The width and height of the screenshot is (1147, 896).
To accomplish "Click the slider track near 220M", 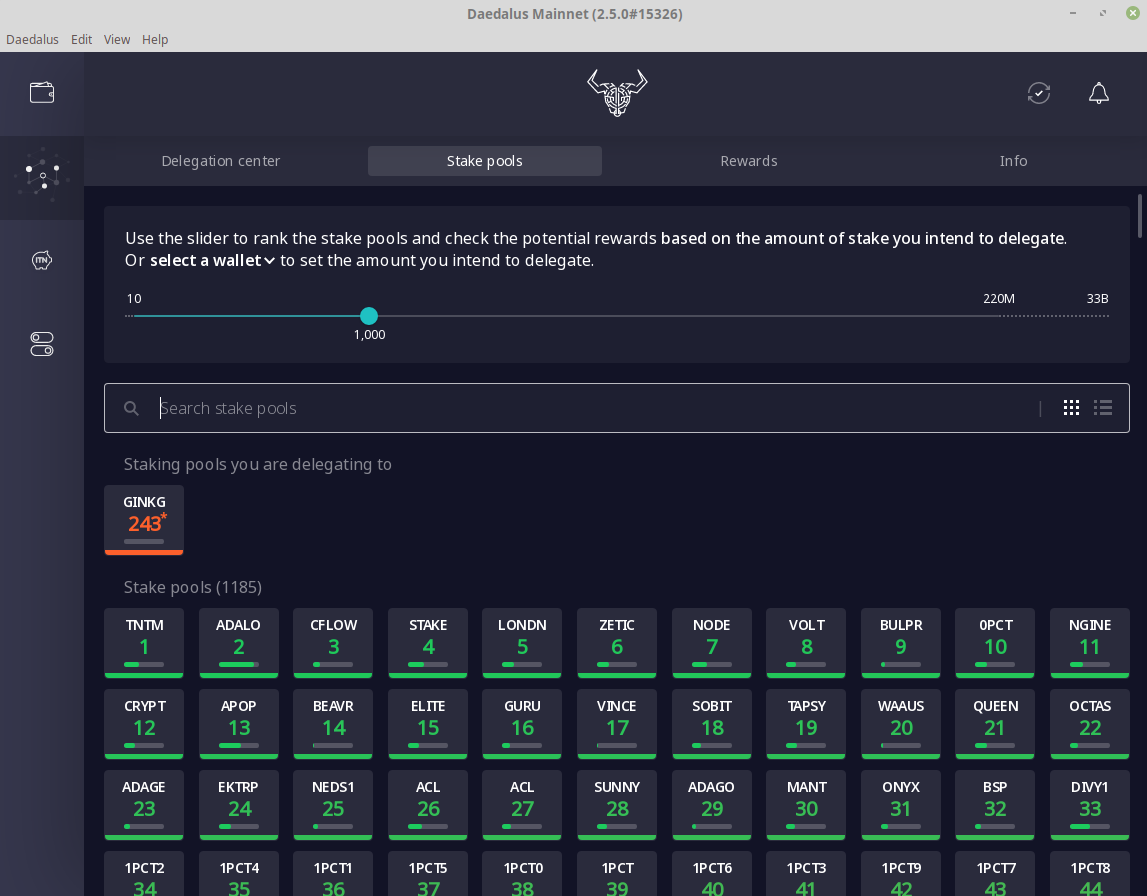I will (999, 316).
